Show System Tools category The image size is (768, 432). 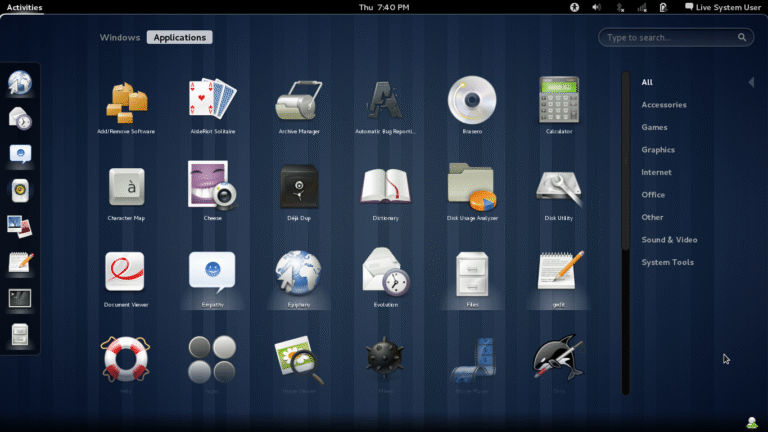point(667,262)
